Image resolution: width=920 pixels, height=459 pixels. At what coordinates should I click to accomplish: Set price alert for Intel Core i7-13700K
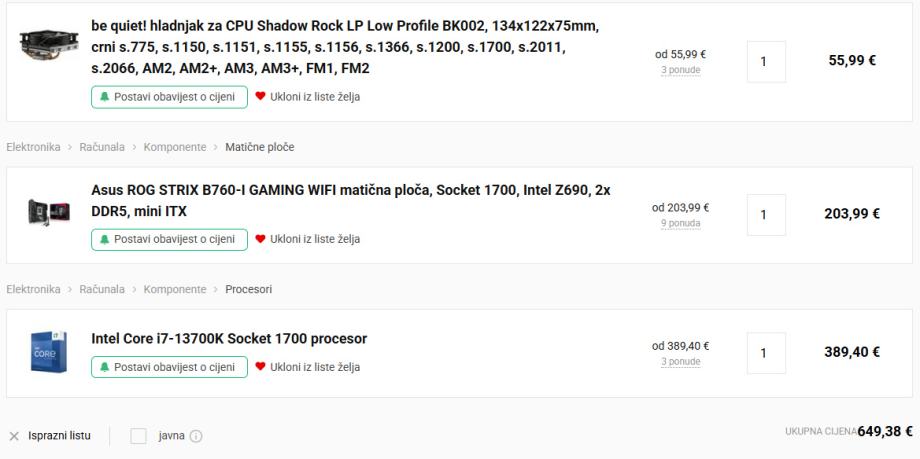tap(169, 367)
